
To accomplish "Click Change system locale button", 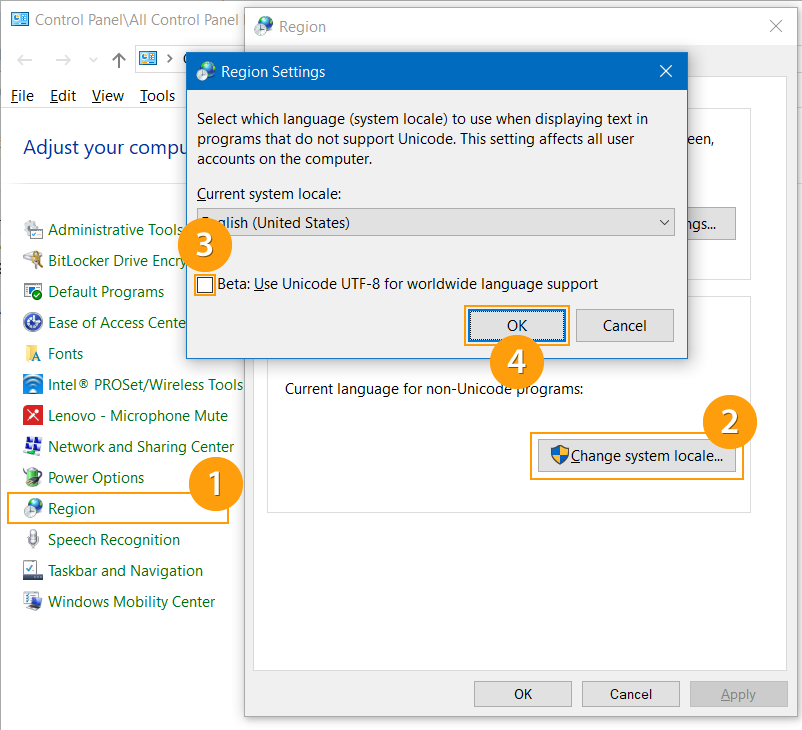I will click(x=636, y=456).
